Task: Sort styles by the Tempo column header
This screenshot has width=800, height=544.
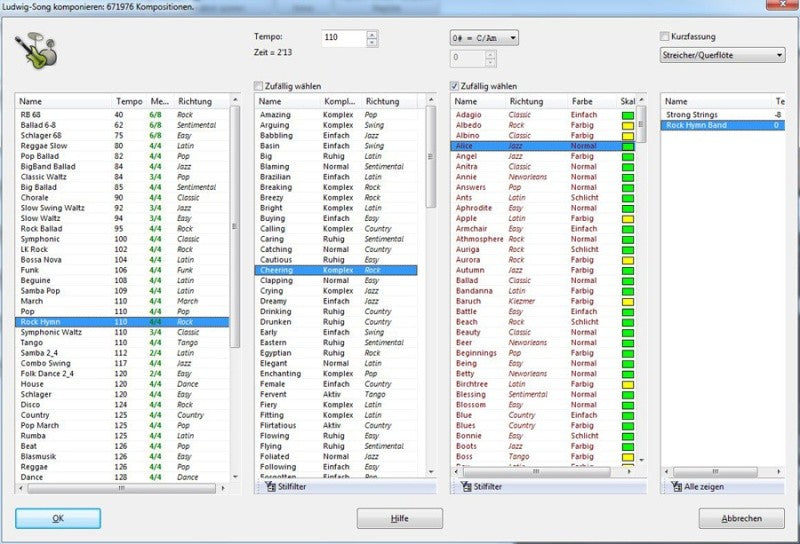Action: coord(129,101)
